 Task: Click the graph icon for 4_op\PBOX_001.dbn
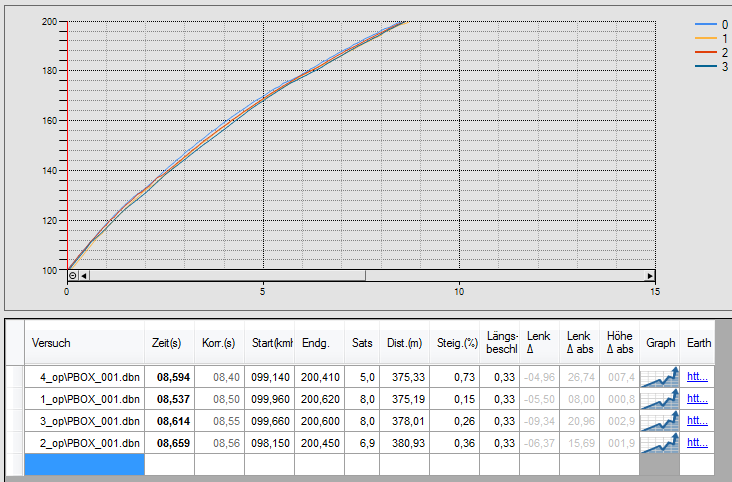659,377
